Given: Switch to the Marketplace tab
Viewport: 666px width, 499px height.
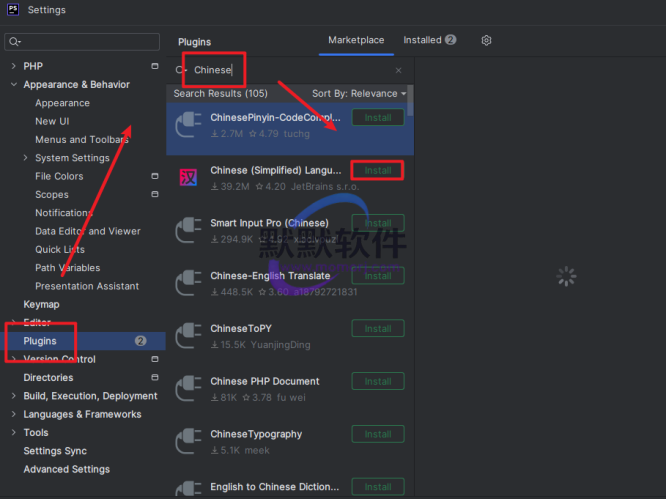Looking at the screenshot, I should tap(356, 40).
